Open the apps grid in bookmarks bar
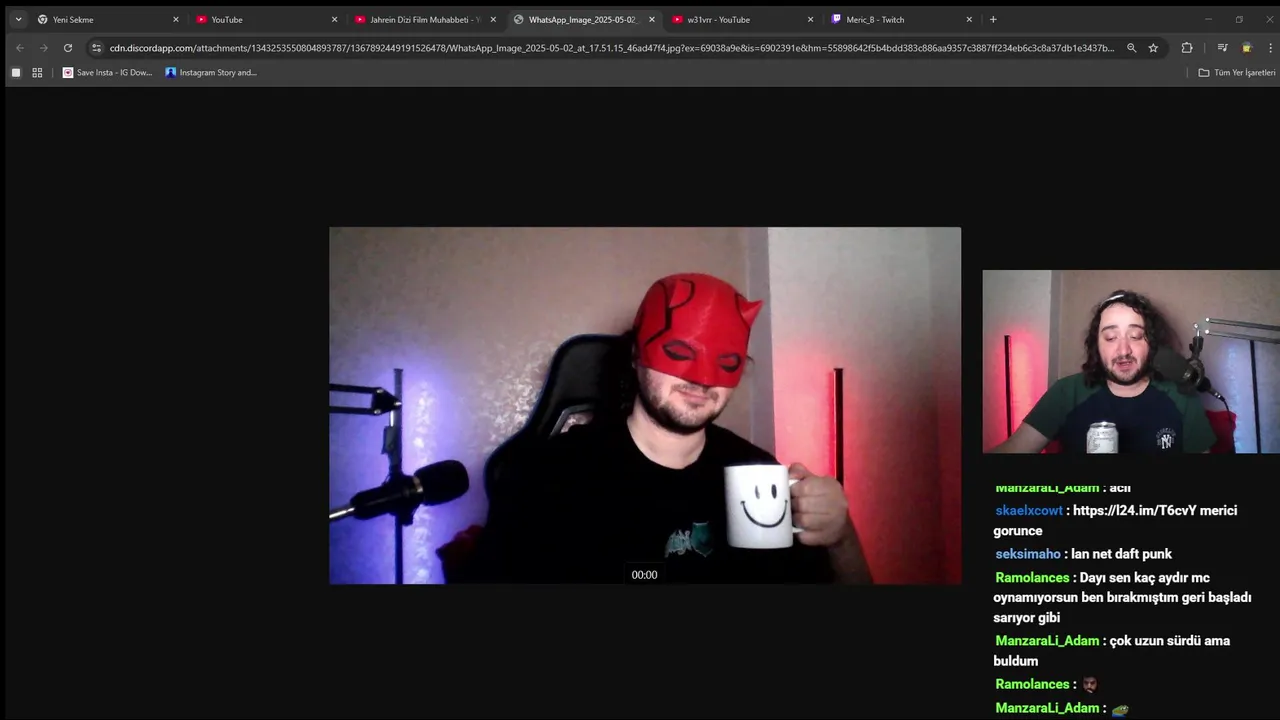The image size is (1280, 720). [37, 72]
